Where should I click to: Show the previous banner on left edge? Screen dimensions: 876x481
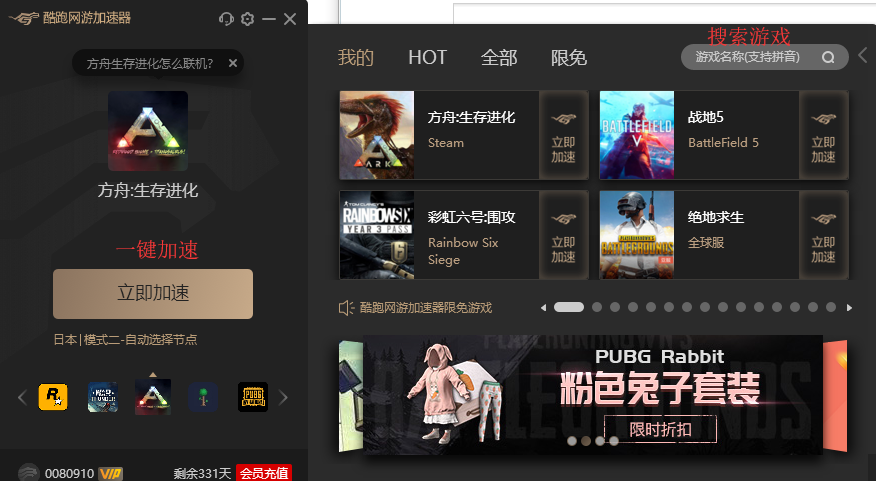[x=351, y=396]
